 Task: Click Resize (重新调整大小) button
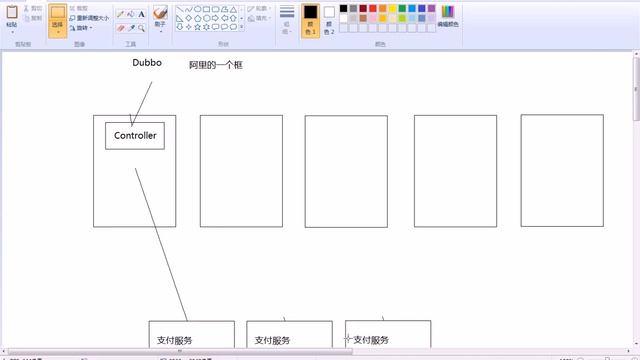tap(89, 18)
